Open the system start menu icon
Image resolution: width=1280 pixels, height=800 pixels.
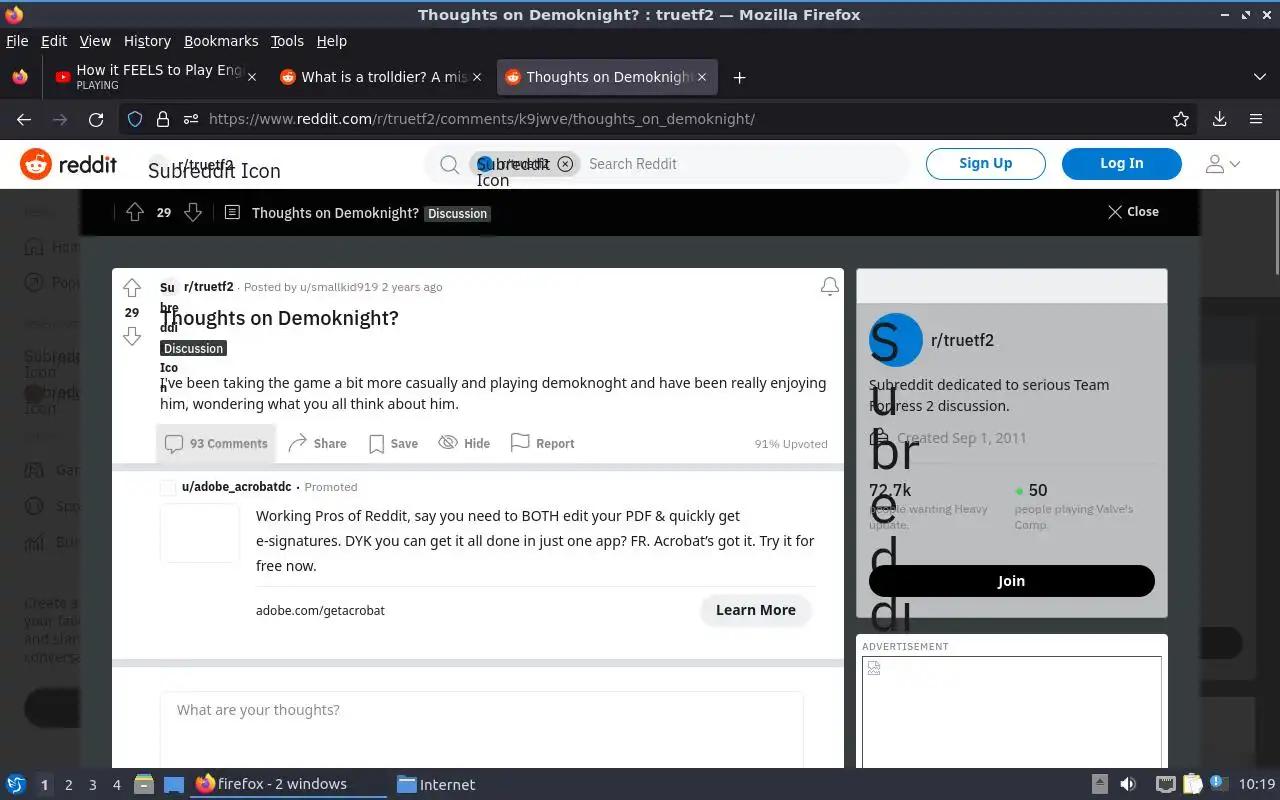[16, 785]
